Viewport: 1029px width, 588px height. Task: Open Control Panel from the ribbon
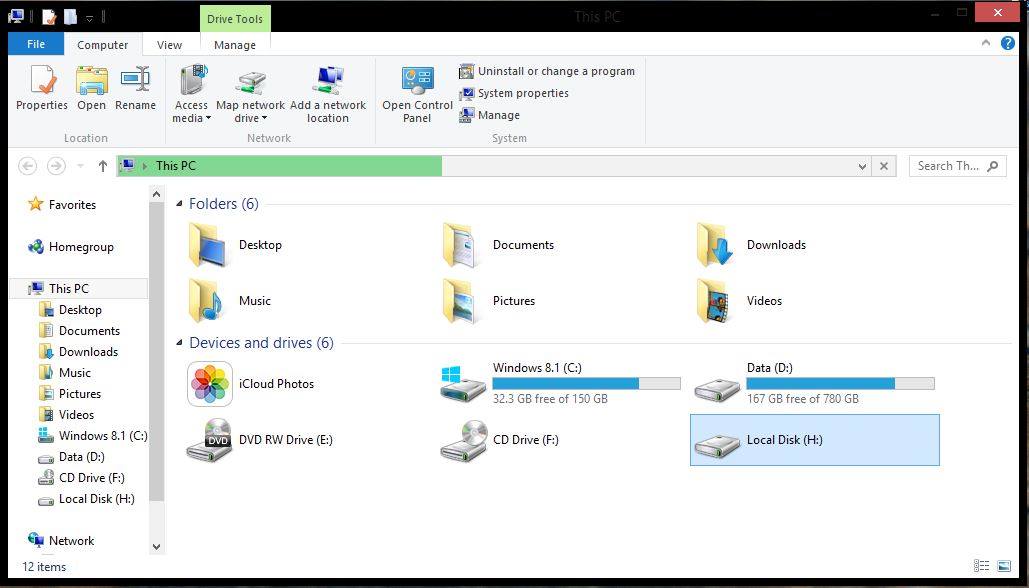417,94
